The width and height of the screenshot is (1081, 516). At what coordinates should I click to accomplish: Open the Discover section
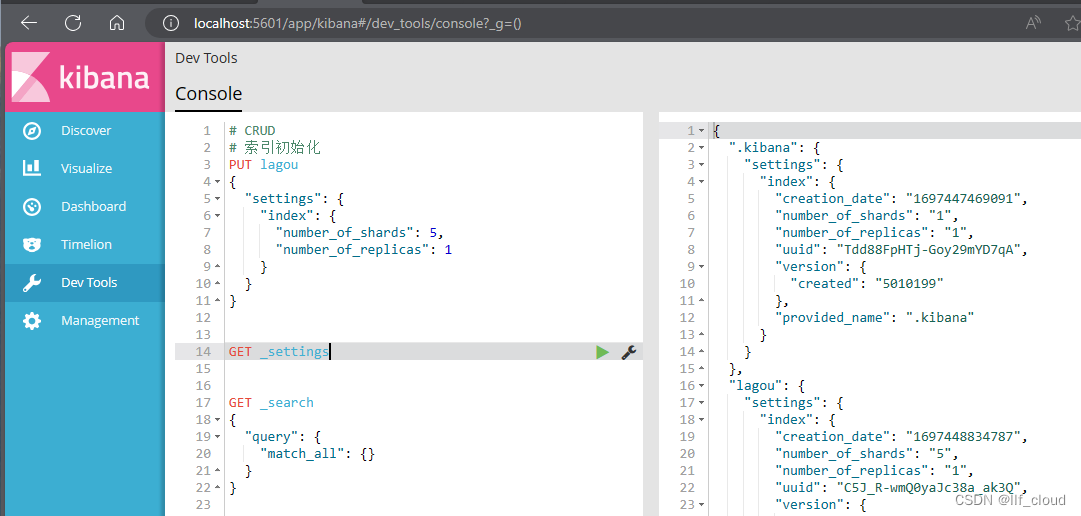pyautogui.click(x=85, y=131)
